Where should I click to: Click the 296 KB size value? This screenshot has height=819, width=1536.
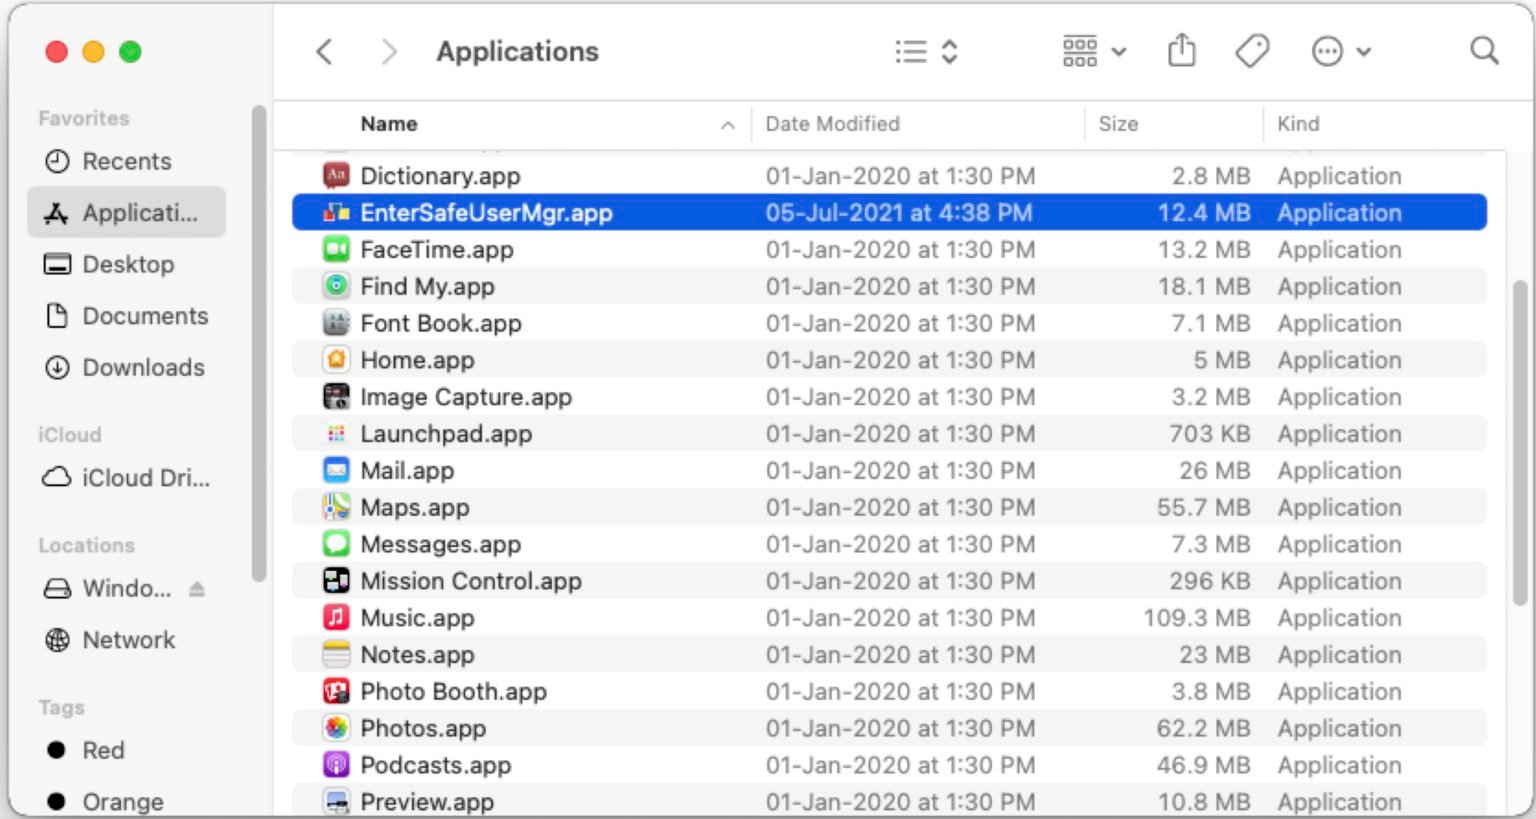click(1210, 581)
